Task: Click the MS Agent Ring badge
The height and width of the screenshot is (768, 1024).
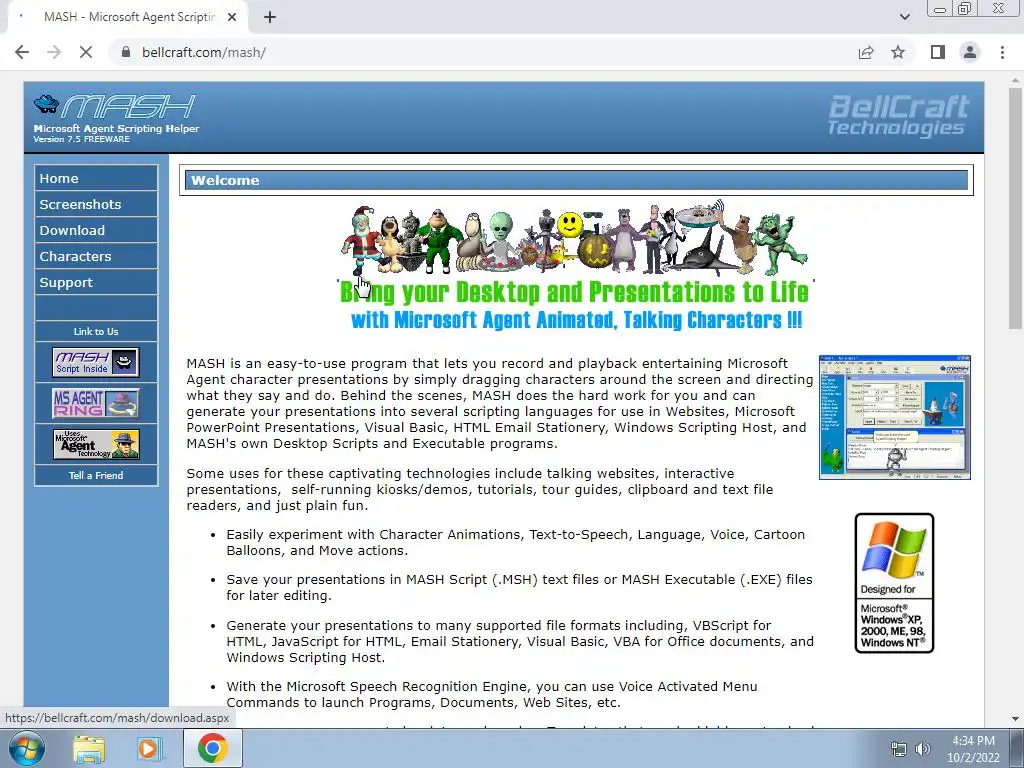Action: pos(96,404)
